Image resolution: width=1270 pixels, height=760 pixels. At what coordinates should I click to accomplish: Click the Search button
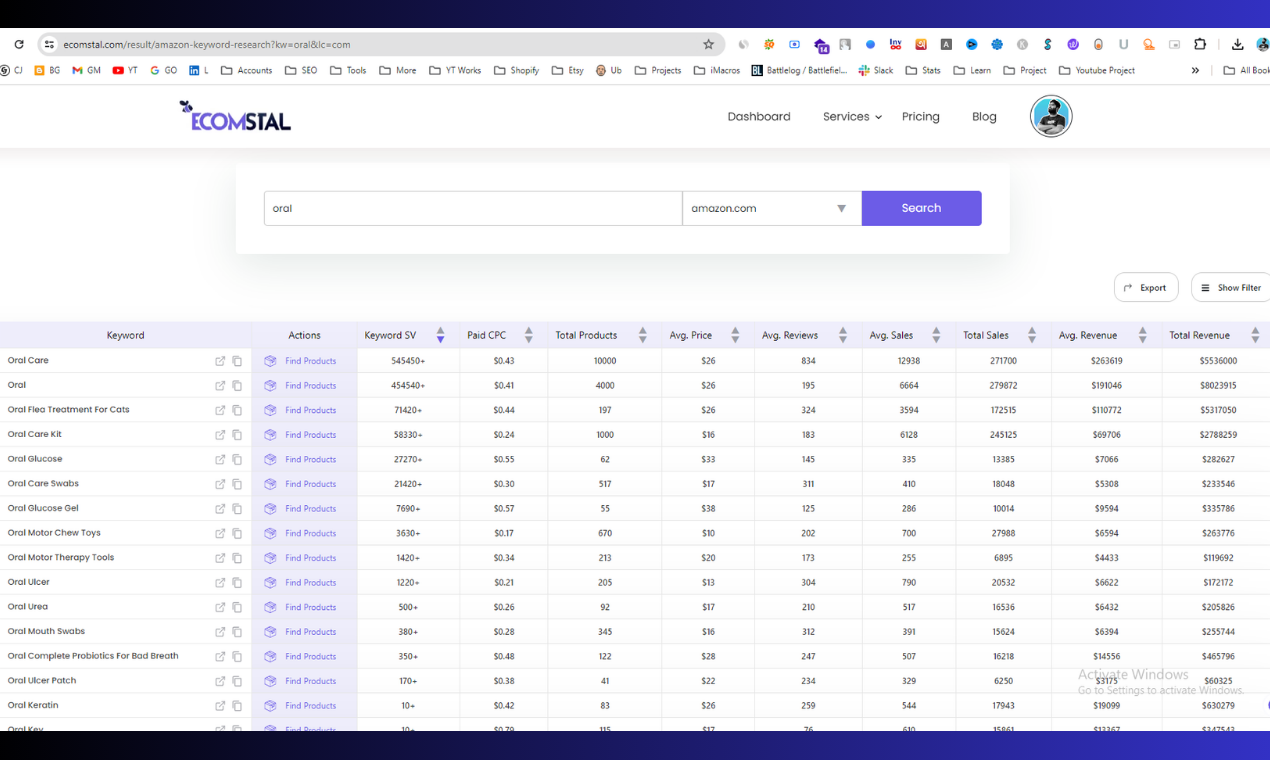point(921,208)
